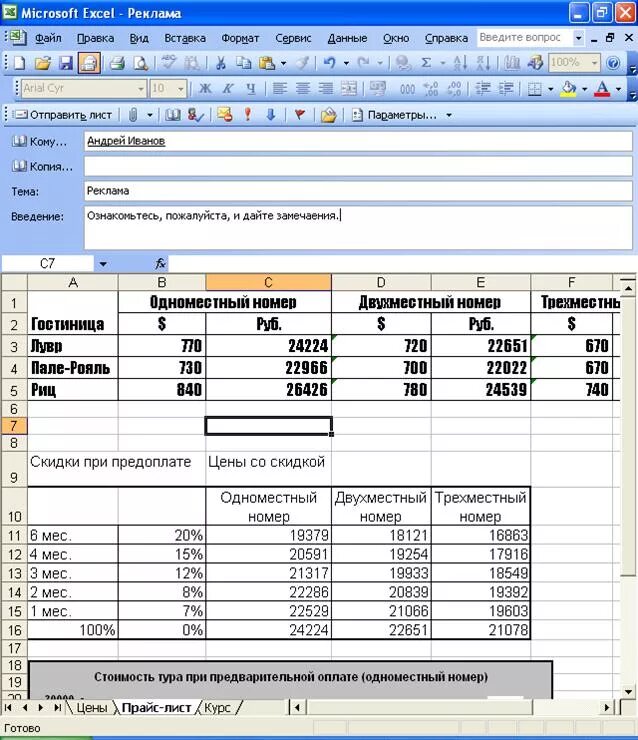Open the address book icon
The height and width of the screenshot is (740, 638).
[x=172, y=115]
